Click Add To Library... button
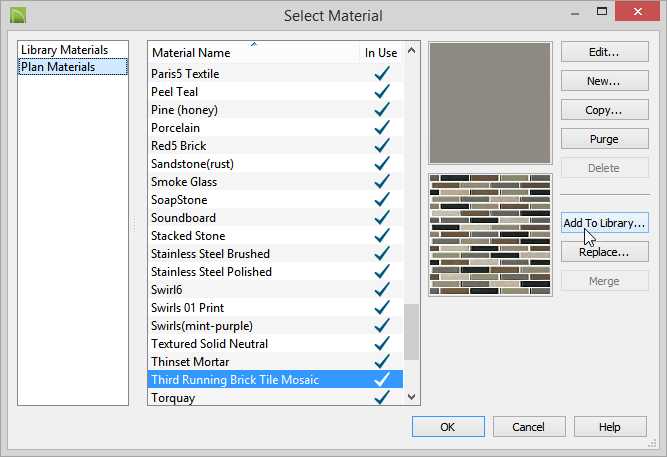 (604, 223)
